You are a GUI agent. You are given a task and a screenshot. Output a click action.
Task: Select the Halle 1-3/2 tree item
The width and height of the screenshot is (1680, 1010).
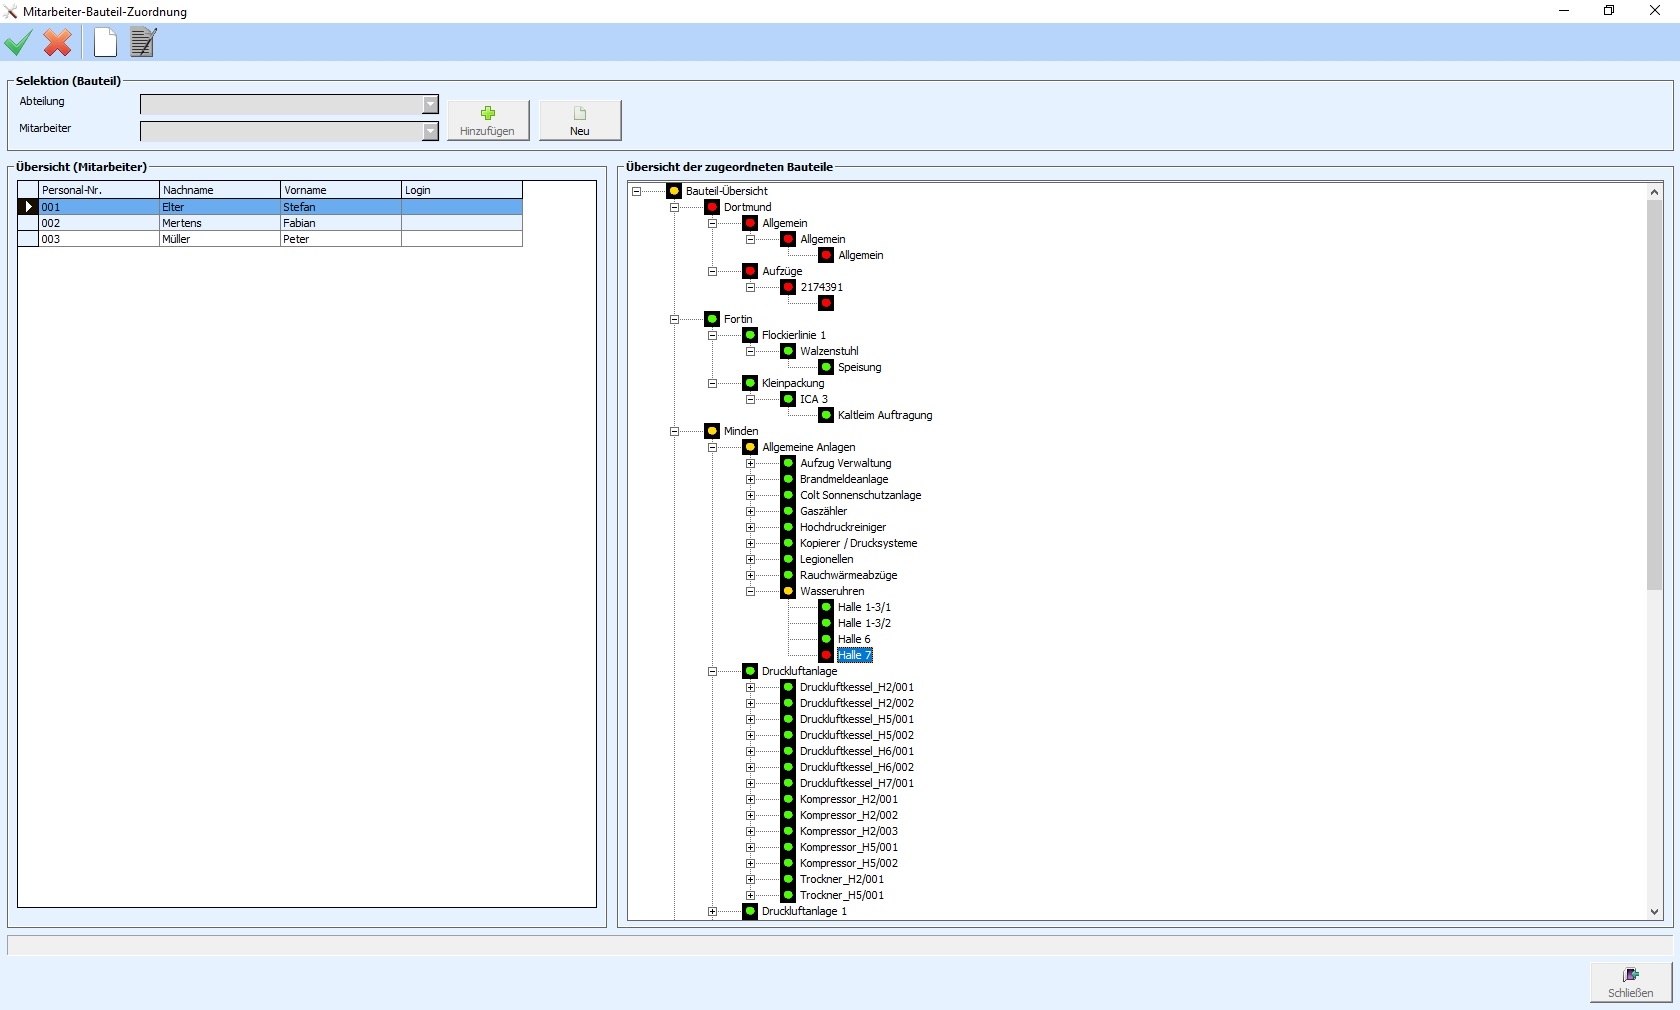point(864,623)
